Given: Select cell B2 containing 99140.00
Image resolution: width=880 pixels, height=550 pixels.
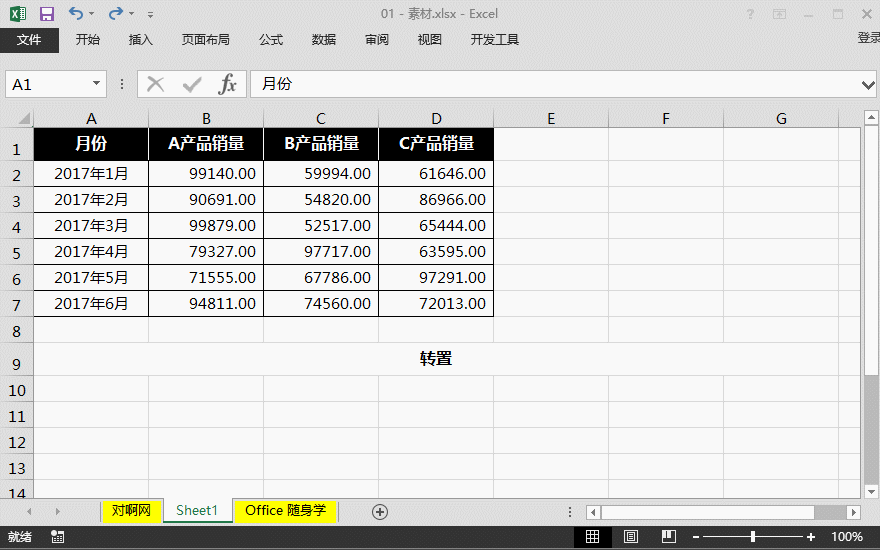Looking at the screenshot, I should (x=206, y=174).
